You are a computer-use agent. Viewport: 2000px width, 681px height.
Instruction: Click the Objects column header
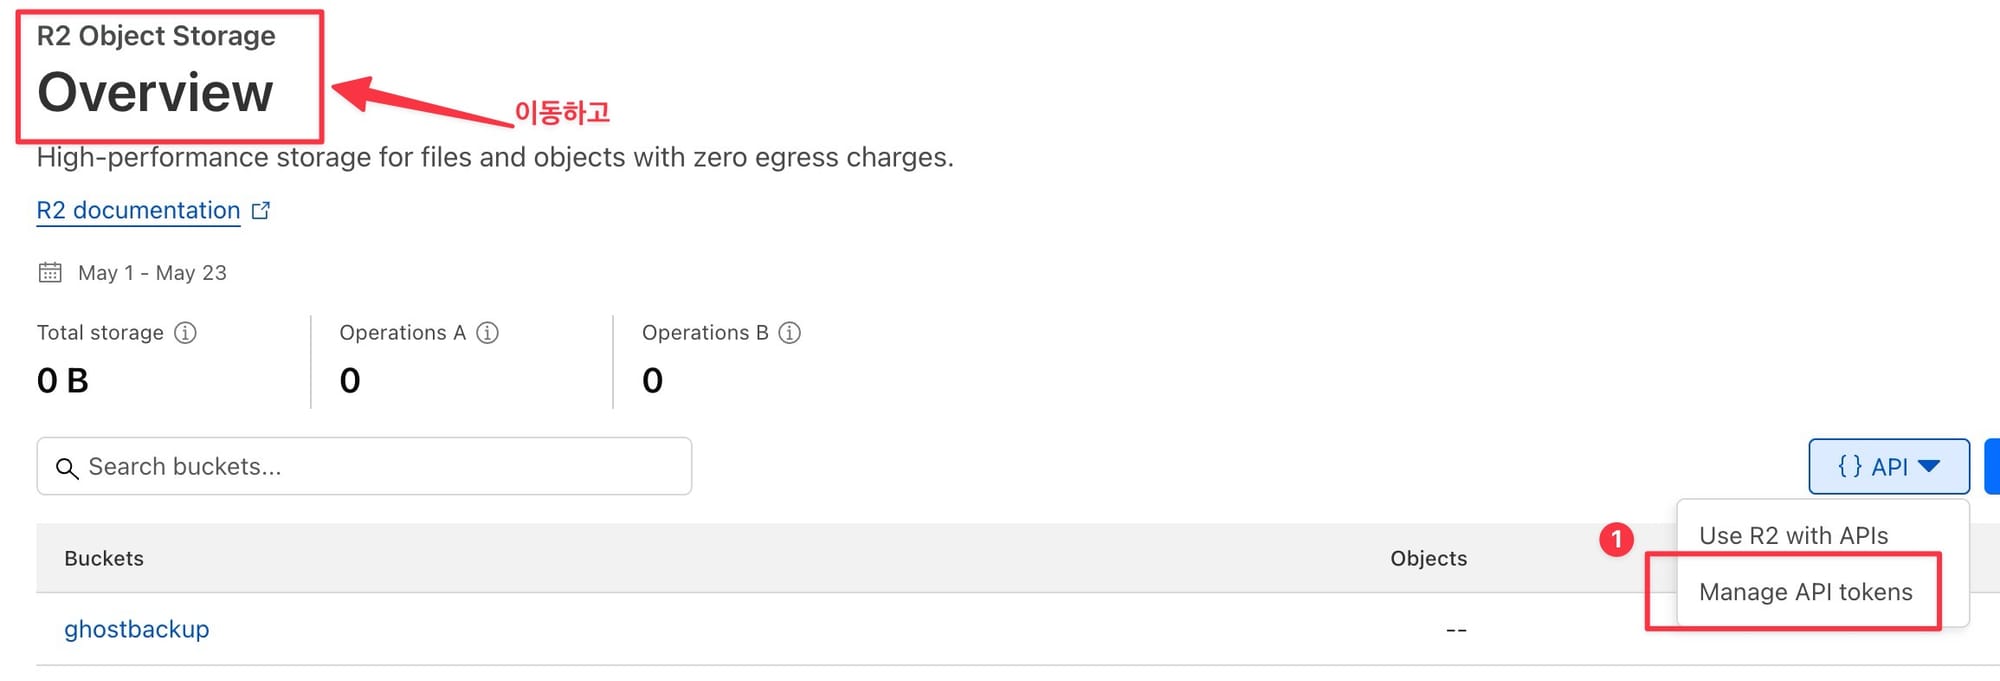1428,559
